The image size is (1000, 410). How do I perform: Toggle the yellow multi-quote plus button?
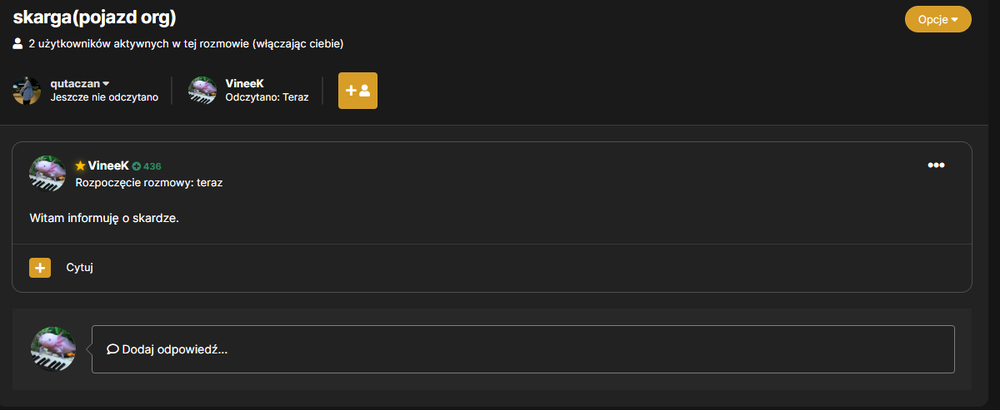pos(40,268)
